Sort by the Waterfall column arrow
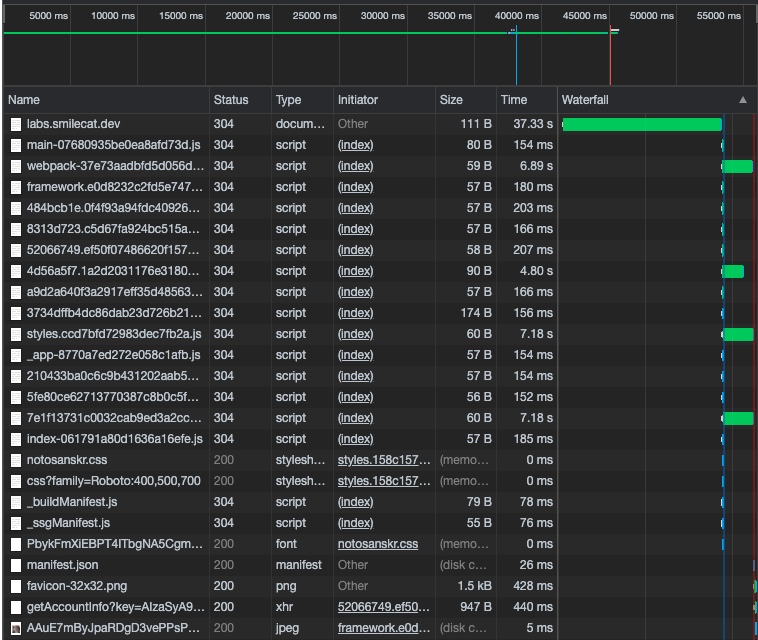758x640 pixels. click(x=742, y=100)
